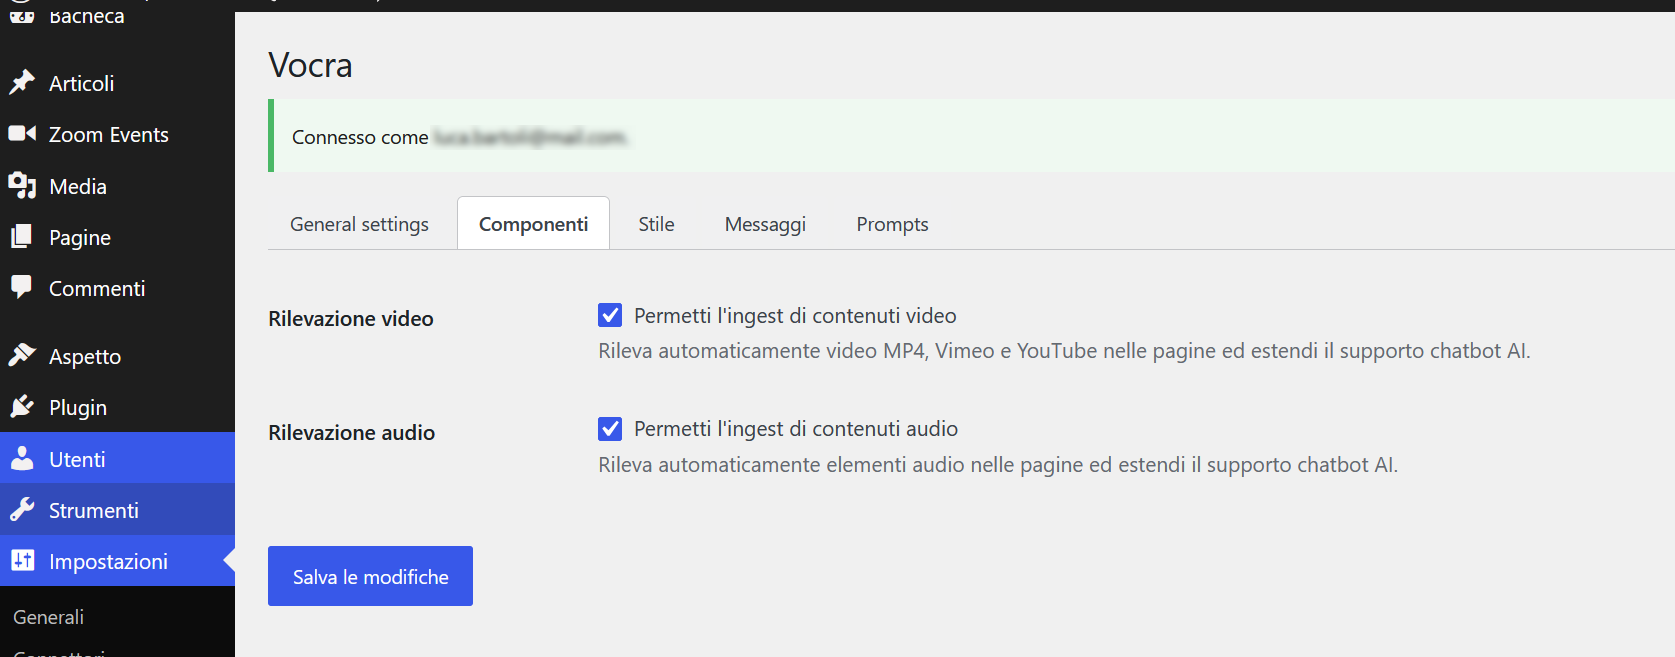This screenshot has height=657, width=1675.
Task: Click the Utenti person icon
Action: pos(22,459)
